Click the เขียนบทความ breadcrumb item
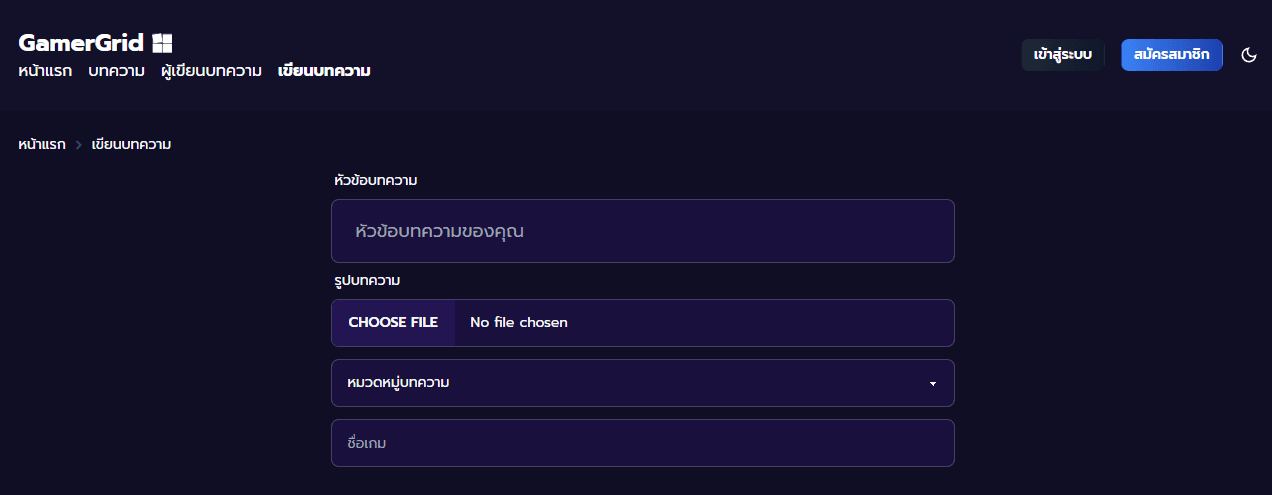 tap(131, 145)
